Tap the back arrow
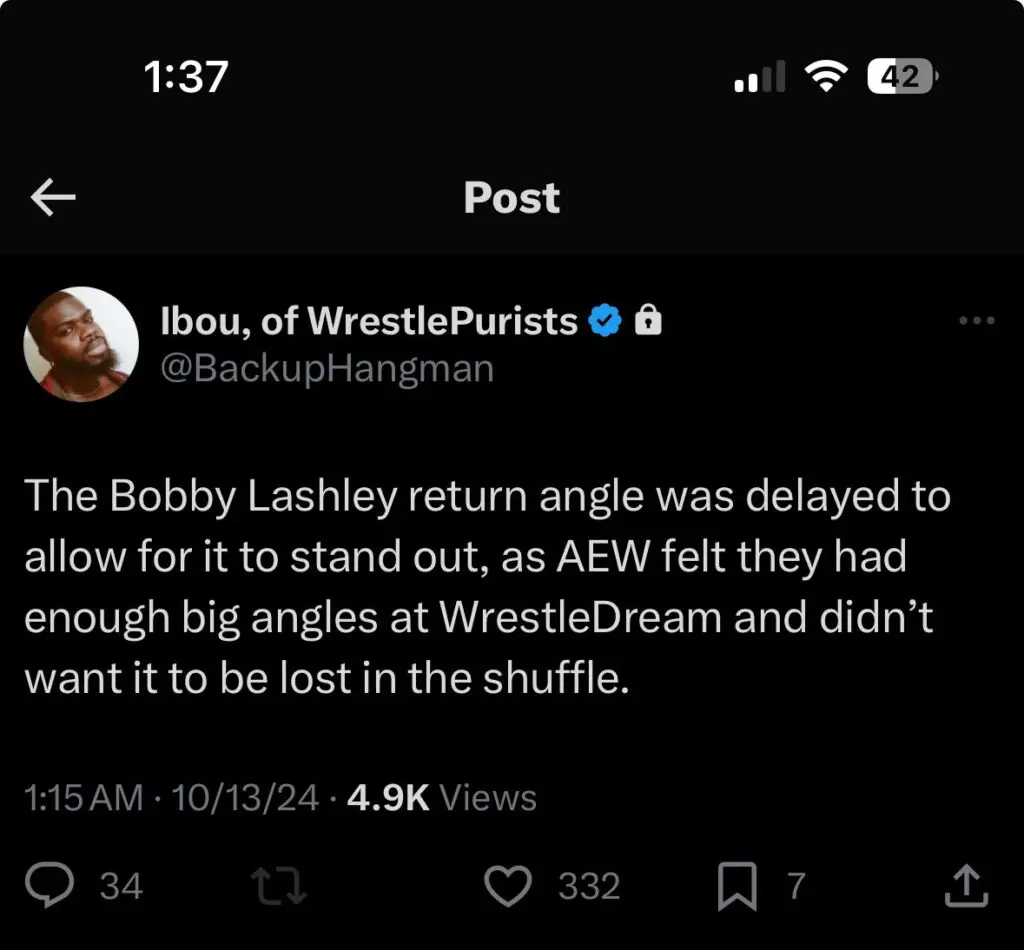The image size is (1024, 950). pos(54,198)
